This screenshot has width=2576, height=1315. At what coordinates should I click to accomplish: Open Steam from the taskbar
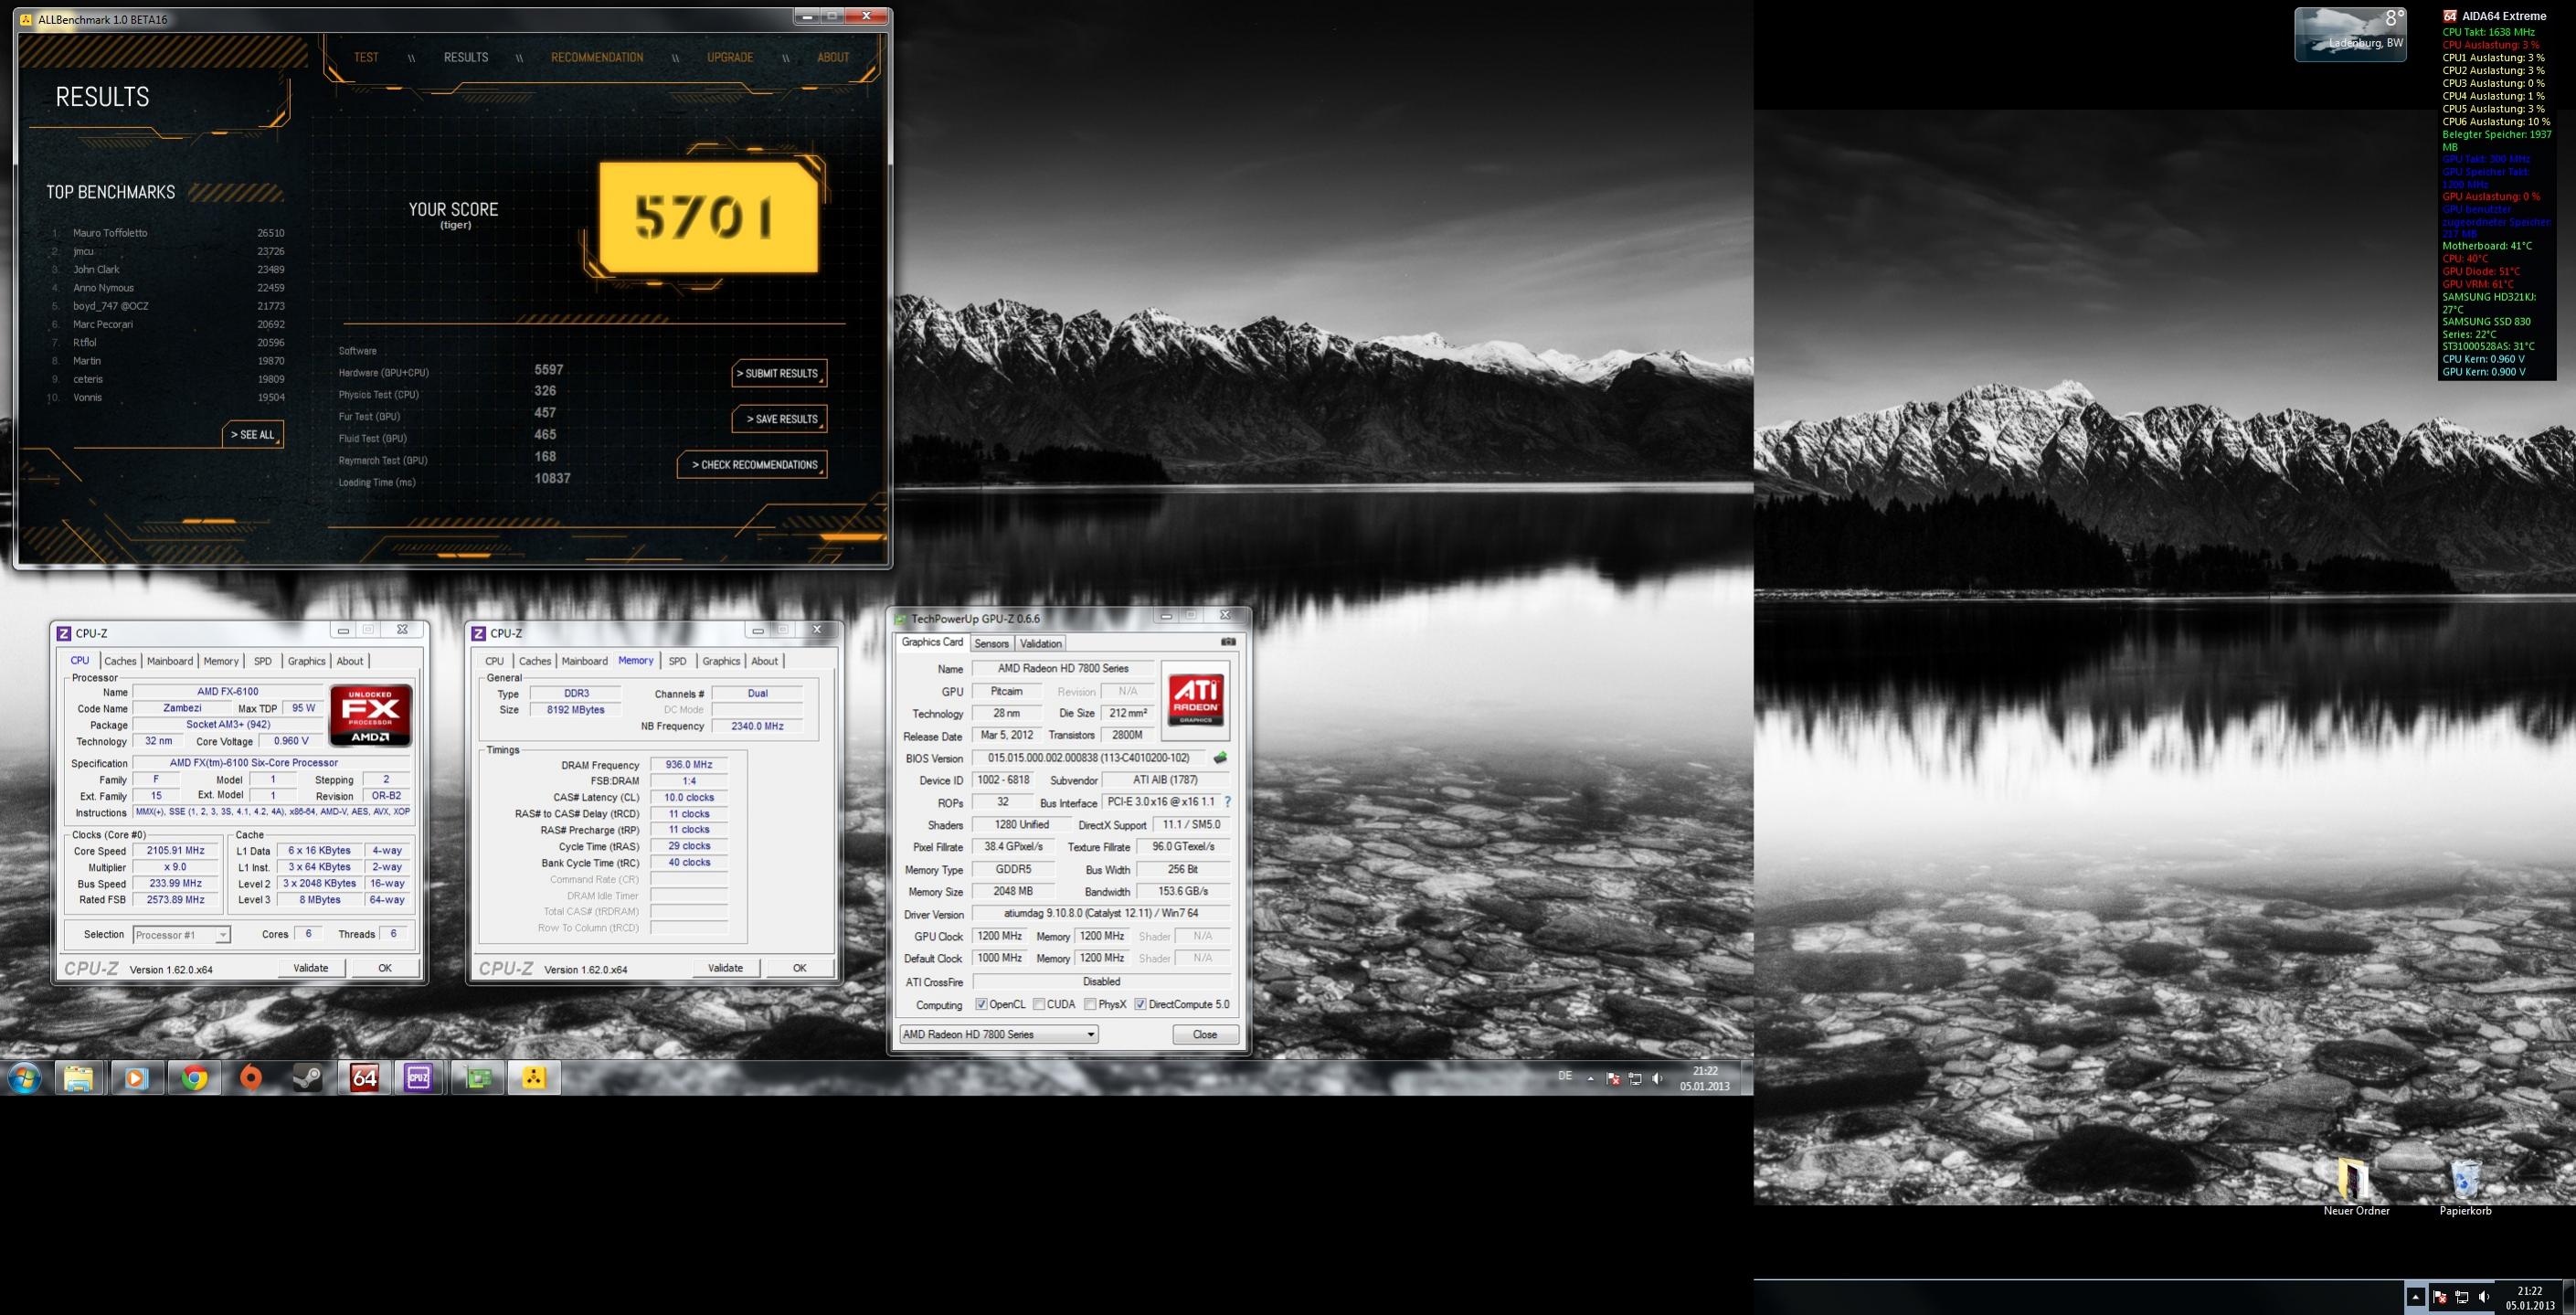coord(307,1077)
